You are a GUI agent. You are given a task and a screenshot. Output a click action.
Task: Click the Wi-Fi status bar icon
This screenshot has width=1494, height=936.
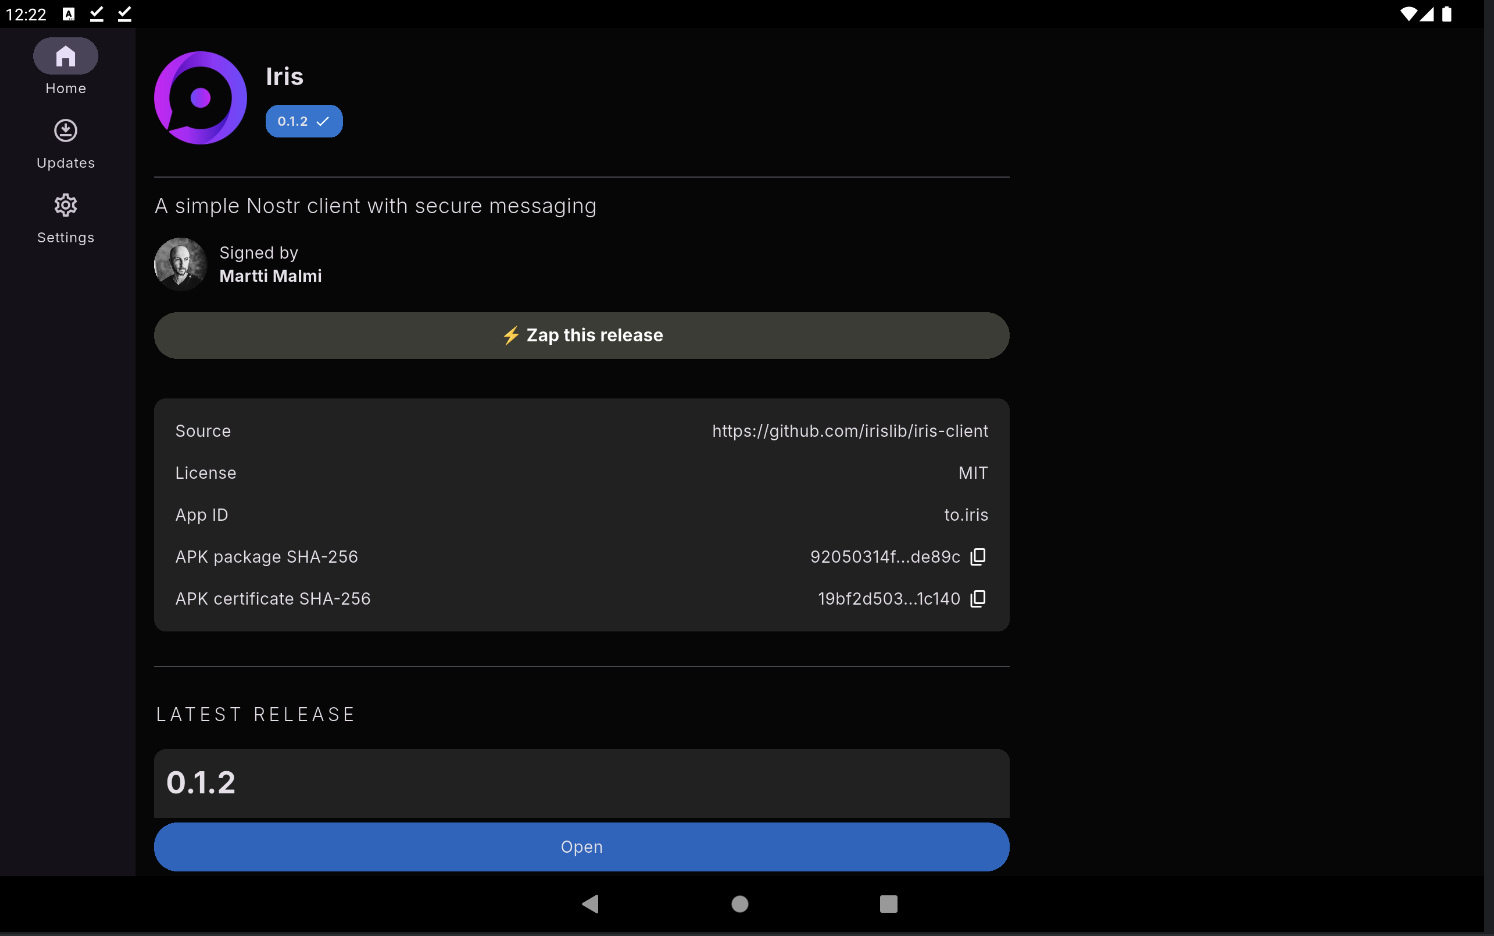[1409, 14]
